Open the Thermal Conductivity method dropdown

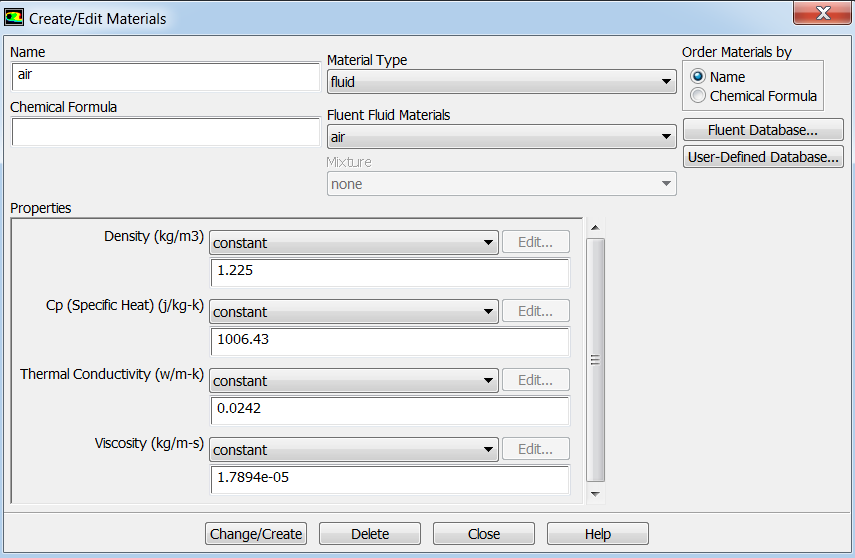[x=354, y=381]
